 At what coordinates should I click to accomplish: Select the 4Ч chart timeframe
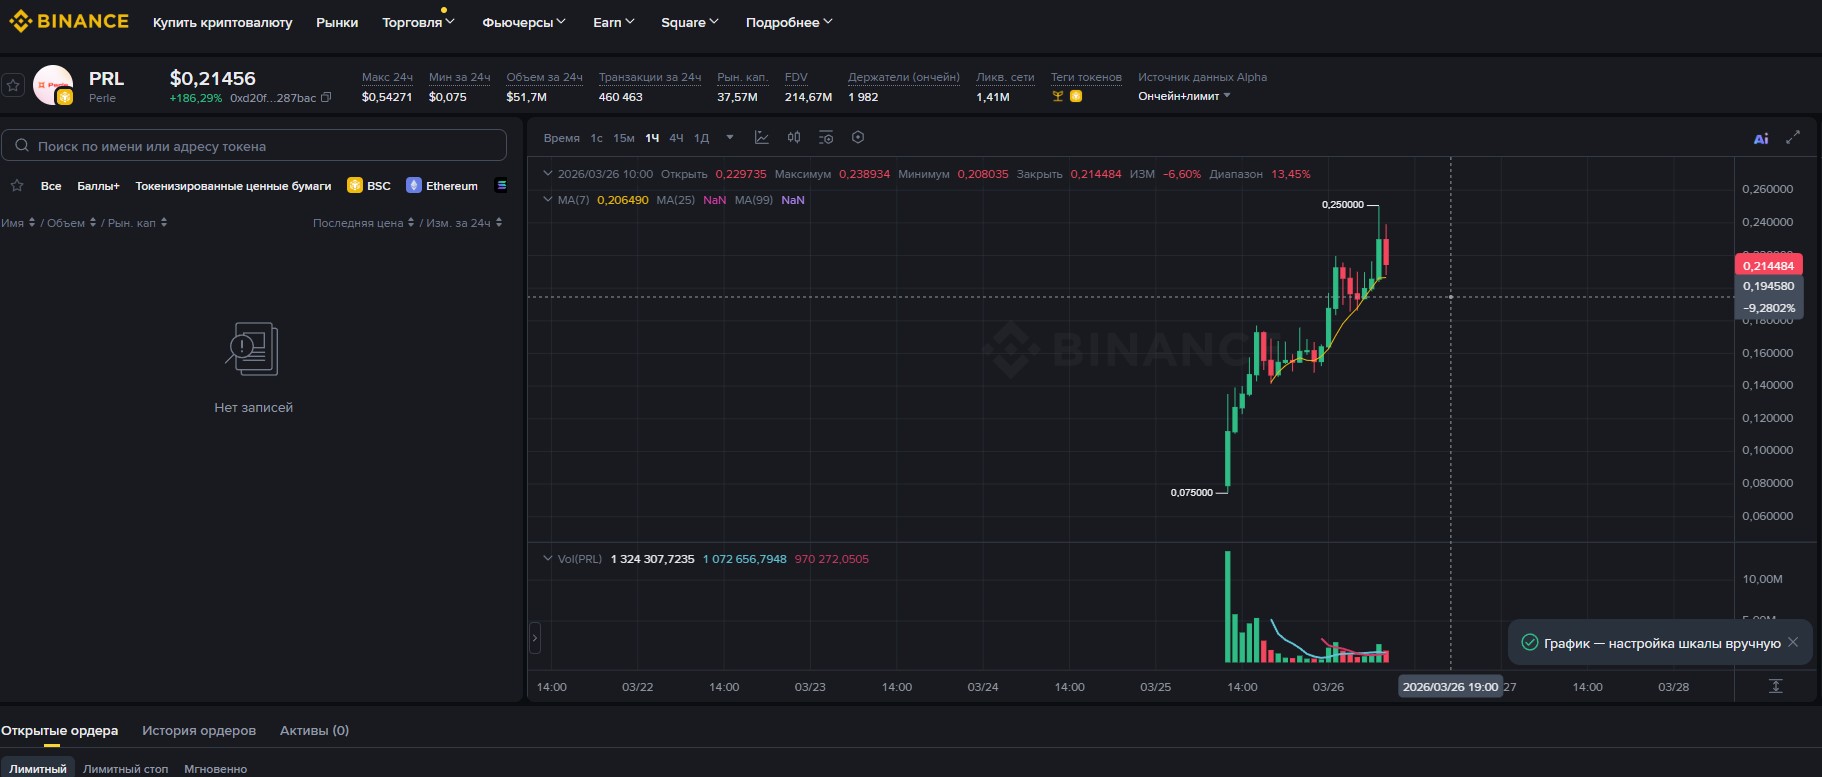[x=676, y=138]
